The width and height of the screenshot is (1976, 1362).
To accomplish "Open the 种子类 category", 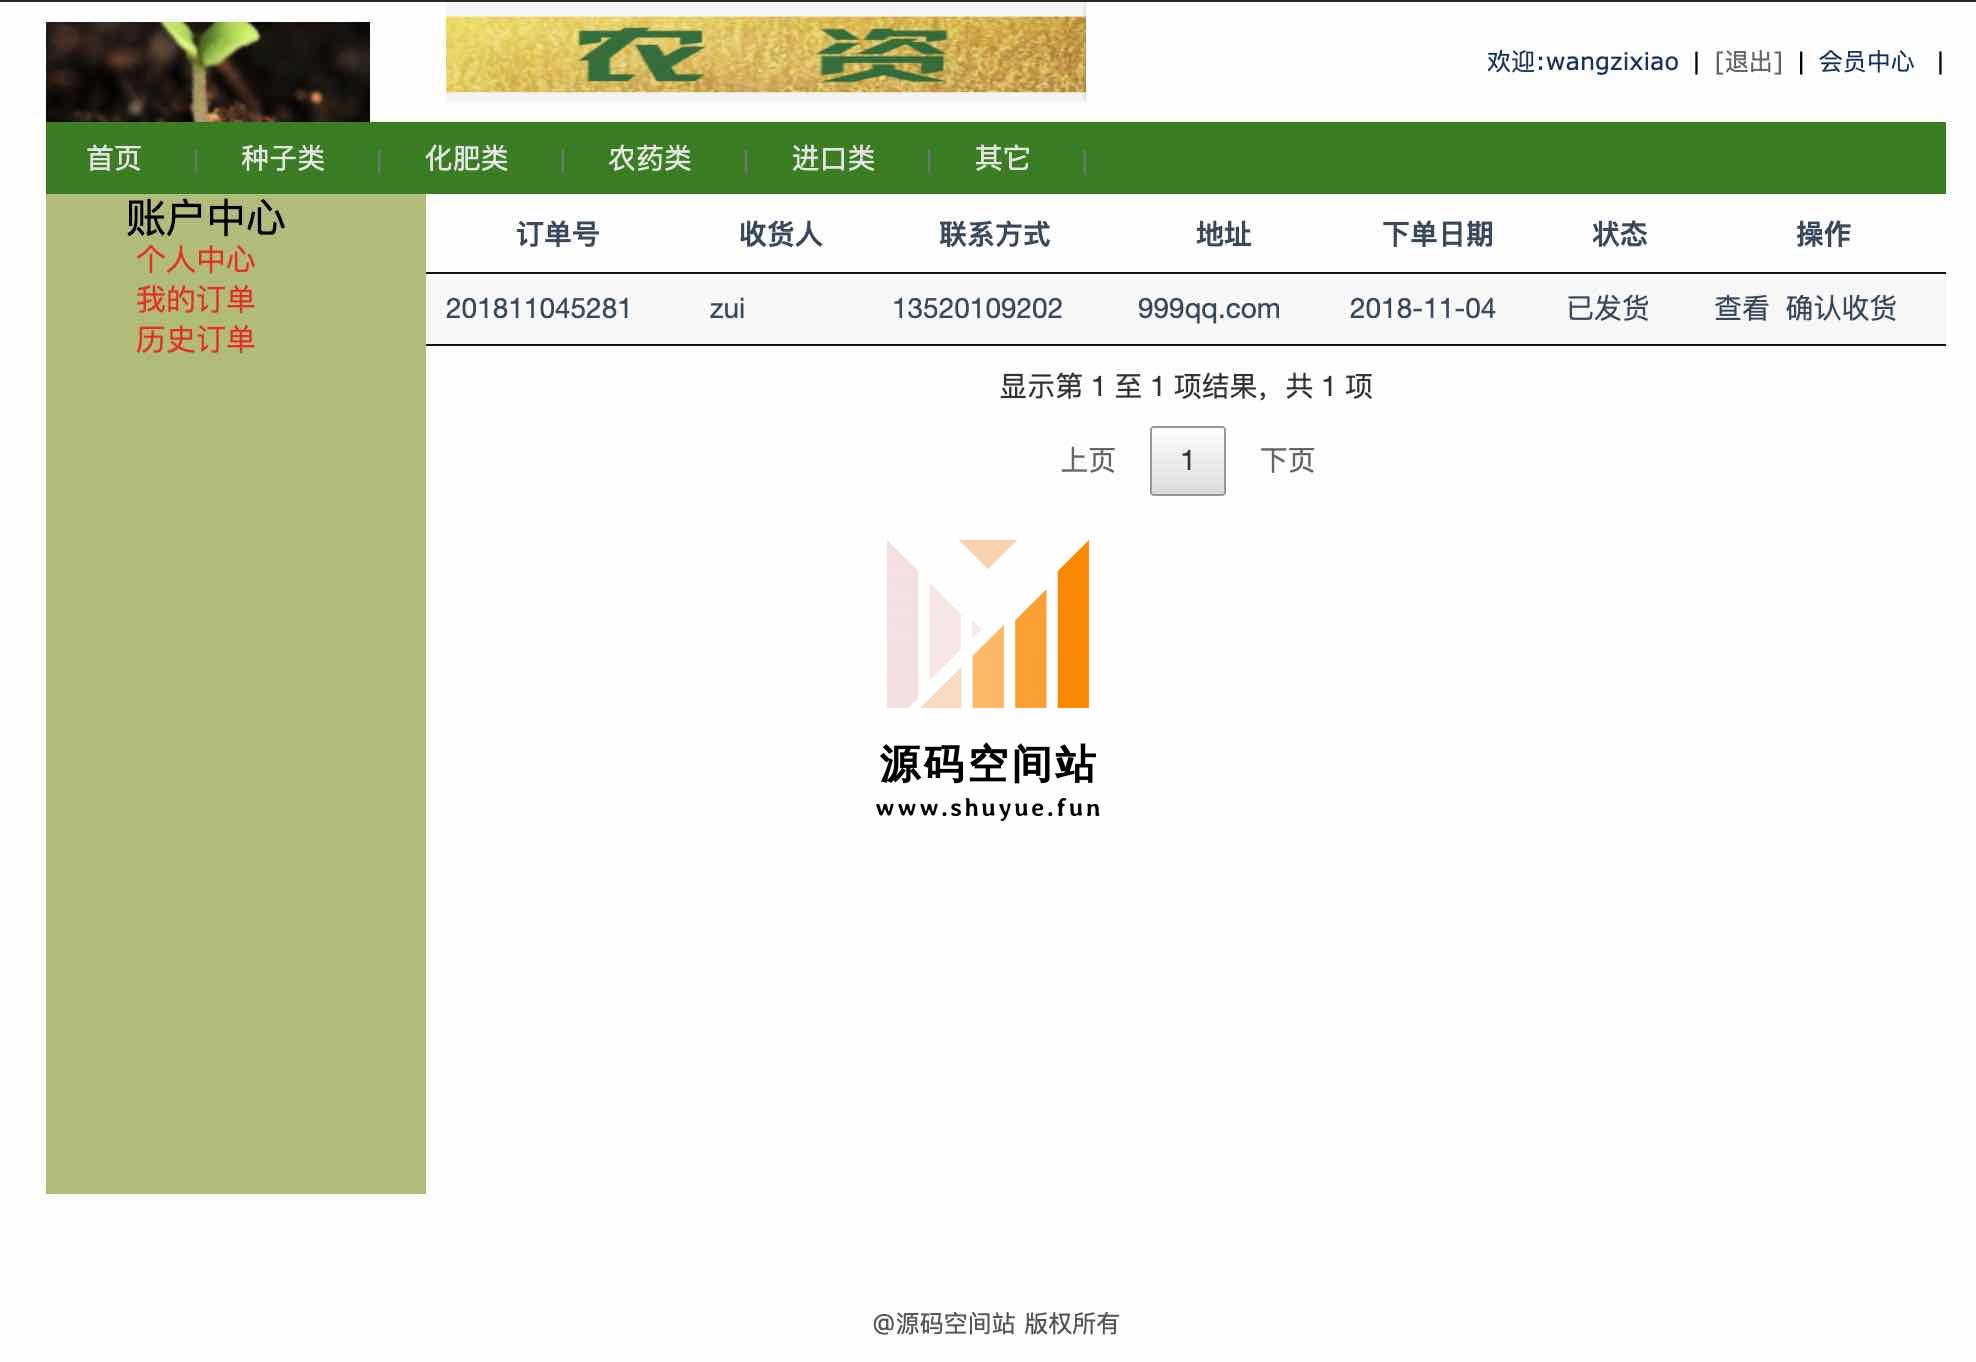I will [x=283, y=158].
